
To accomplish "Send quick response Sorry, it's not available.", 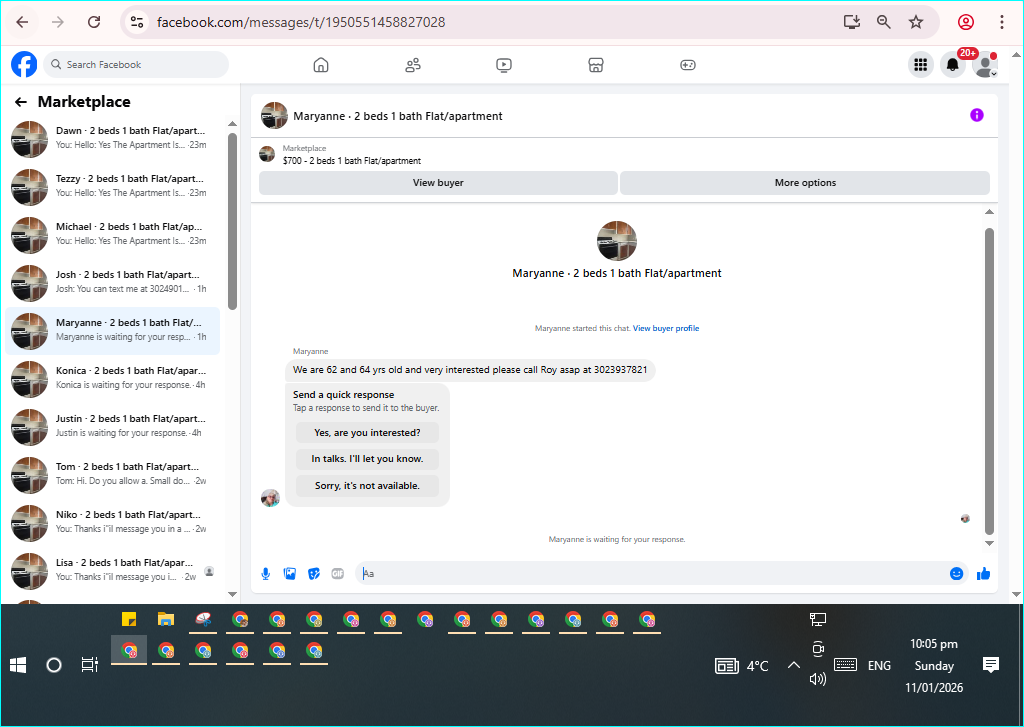I will [x=367, y=485].
